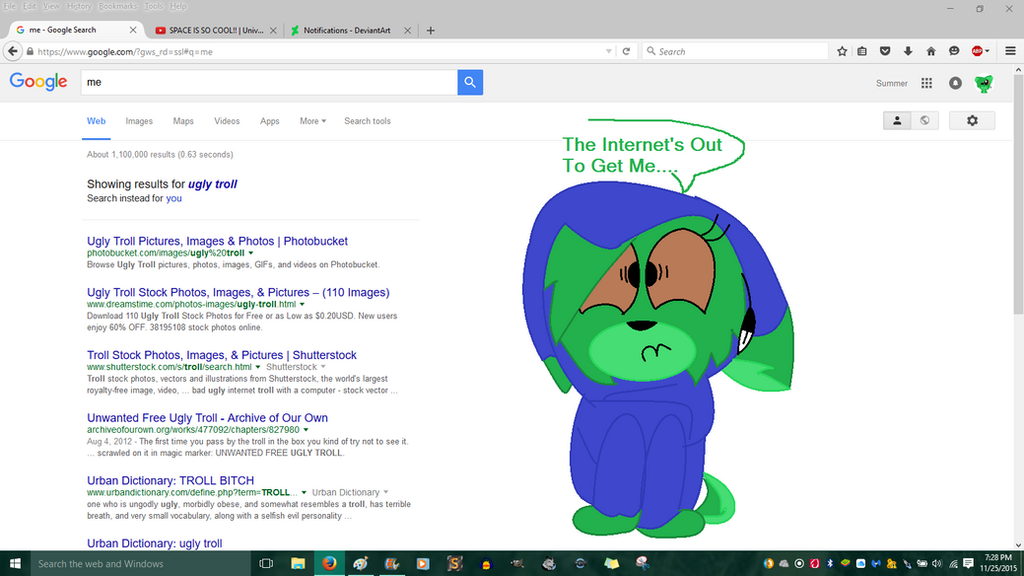
Task: Click the 'you' search instead link
Action: tap(174, 198)
